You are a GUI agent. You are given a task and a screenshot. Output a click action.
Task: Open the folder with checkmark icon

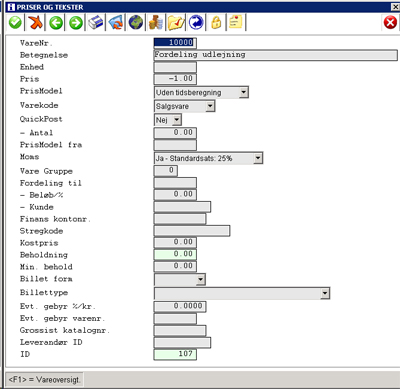(x=176, y=23)
